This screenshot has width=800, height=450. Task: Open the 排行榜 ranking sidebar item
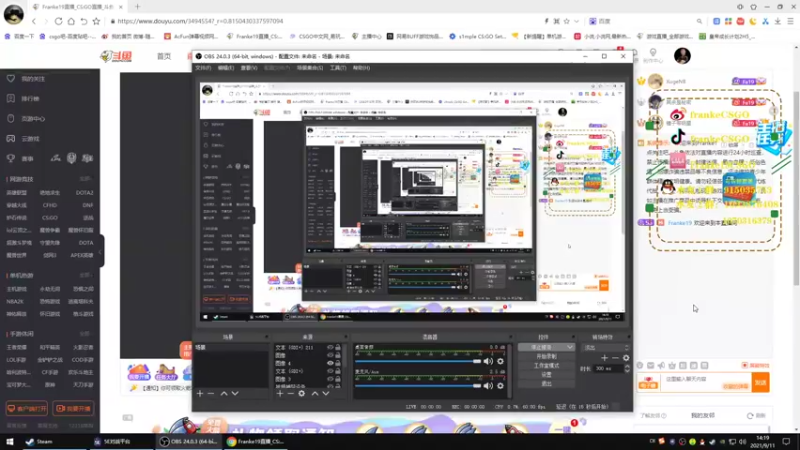23,99
